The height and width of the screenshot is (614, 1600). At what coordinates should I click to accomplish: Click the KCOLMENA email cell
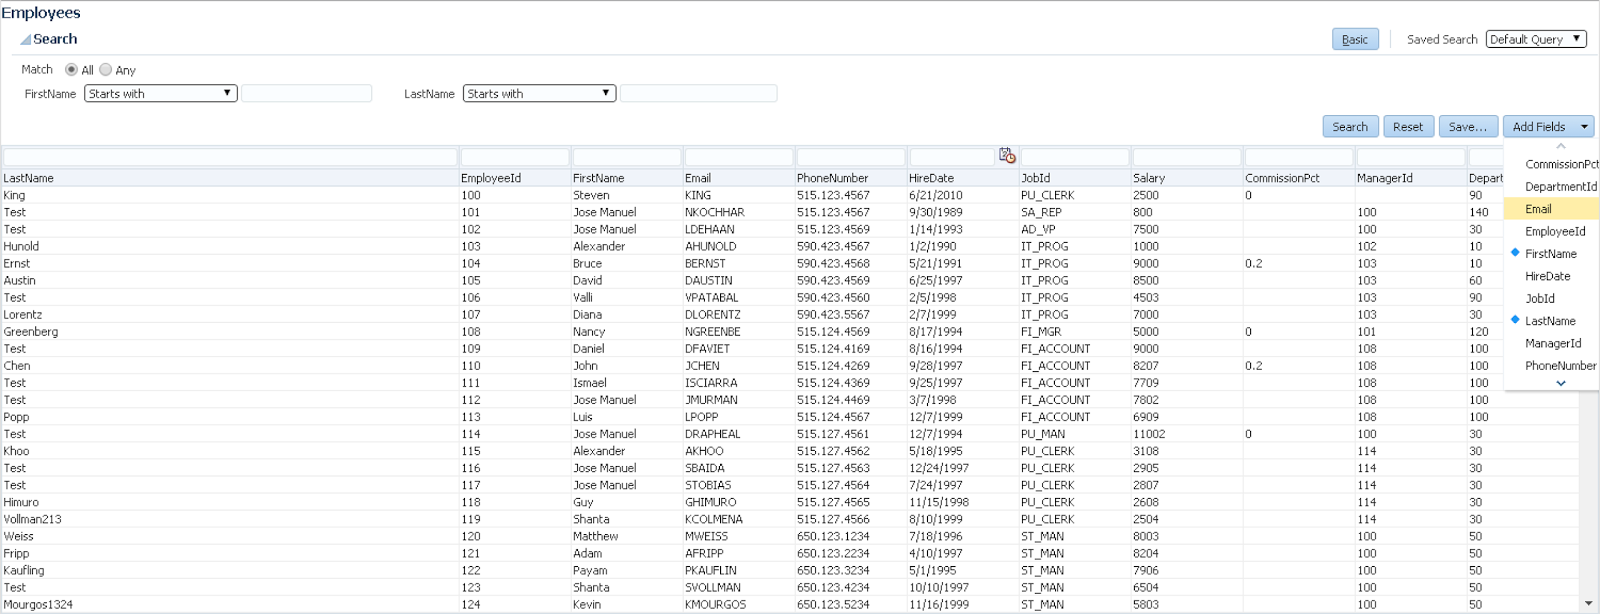tap(739, 519)
